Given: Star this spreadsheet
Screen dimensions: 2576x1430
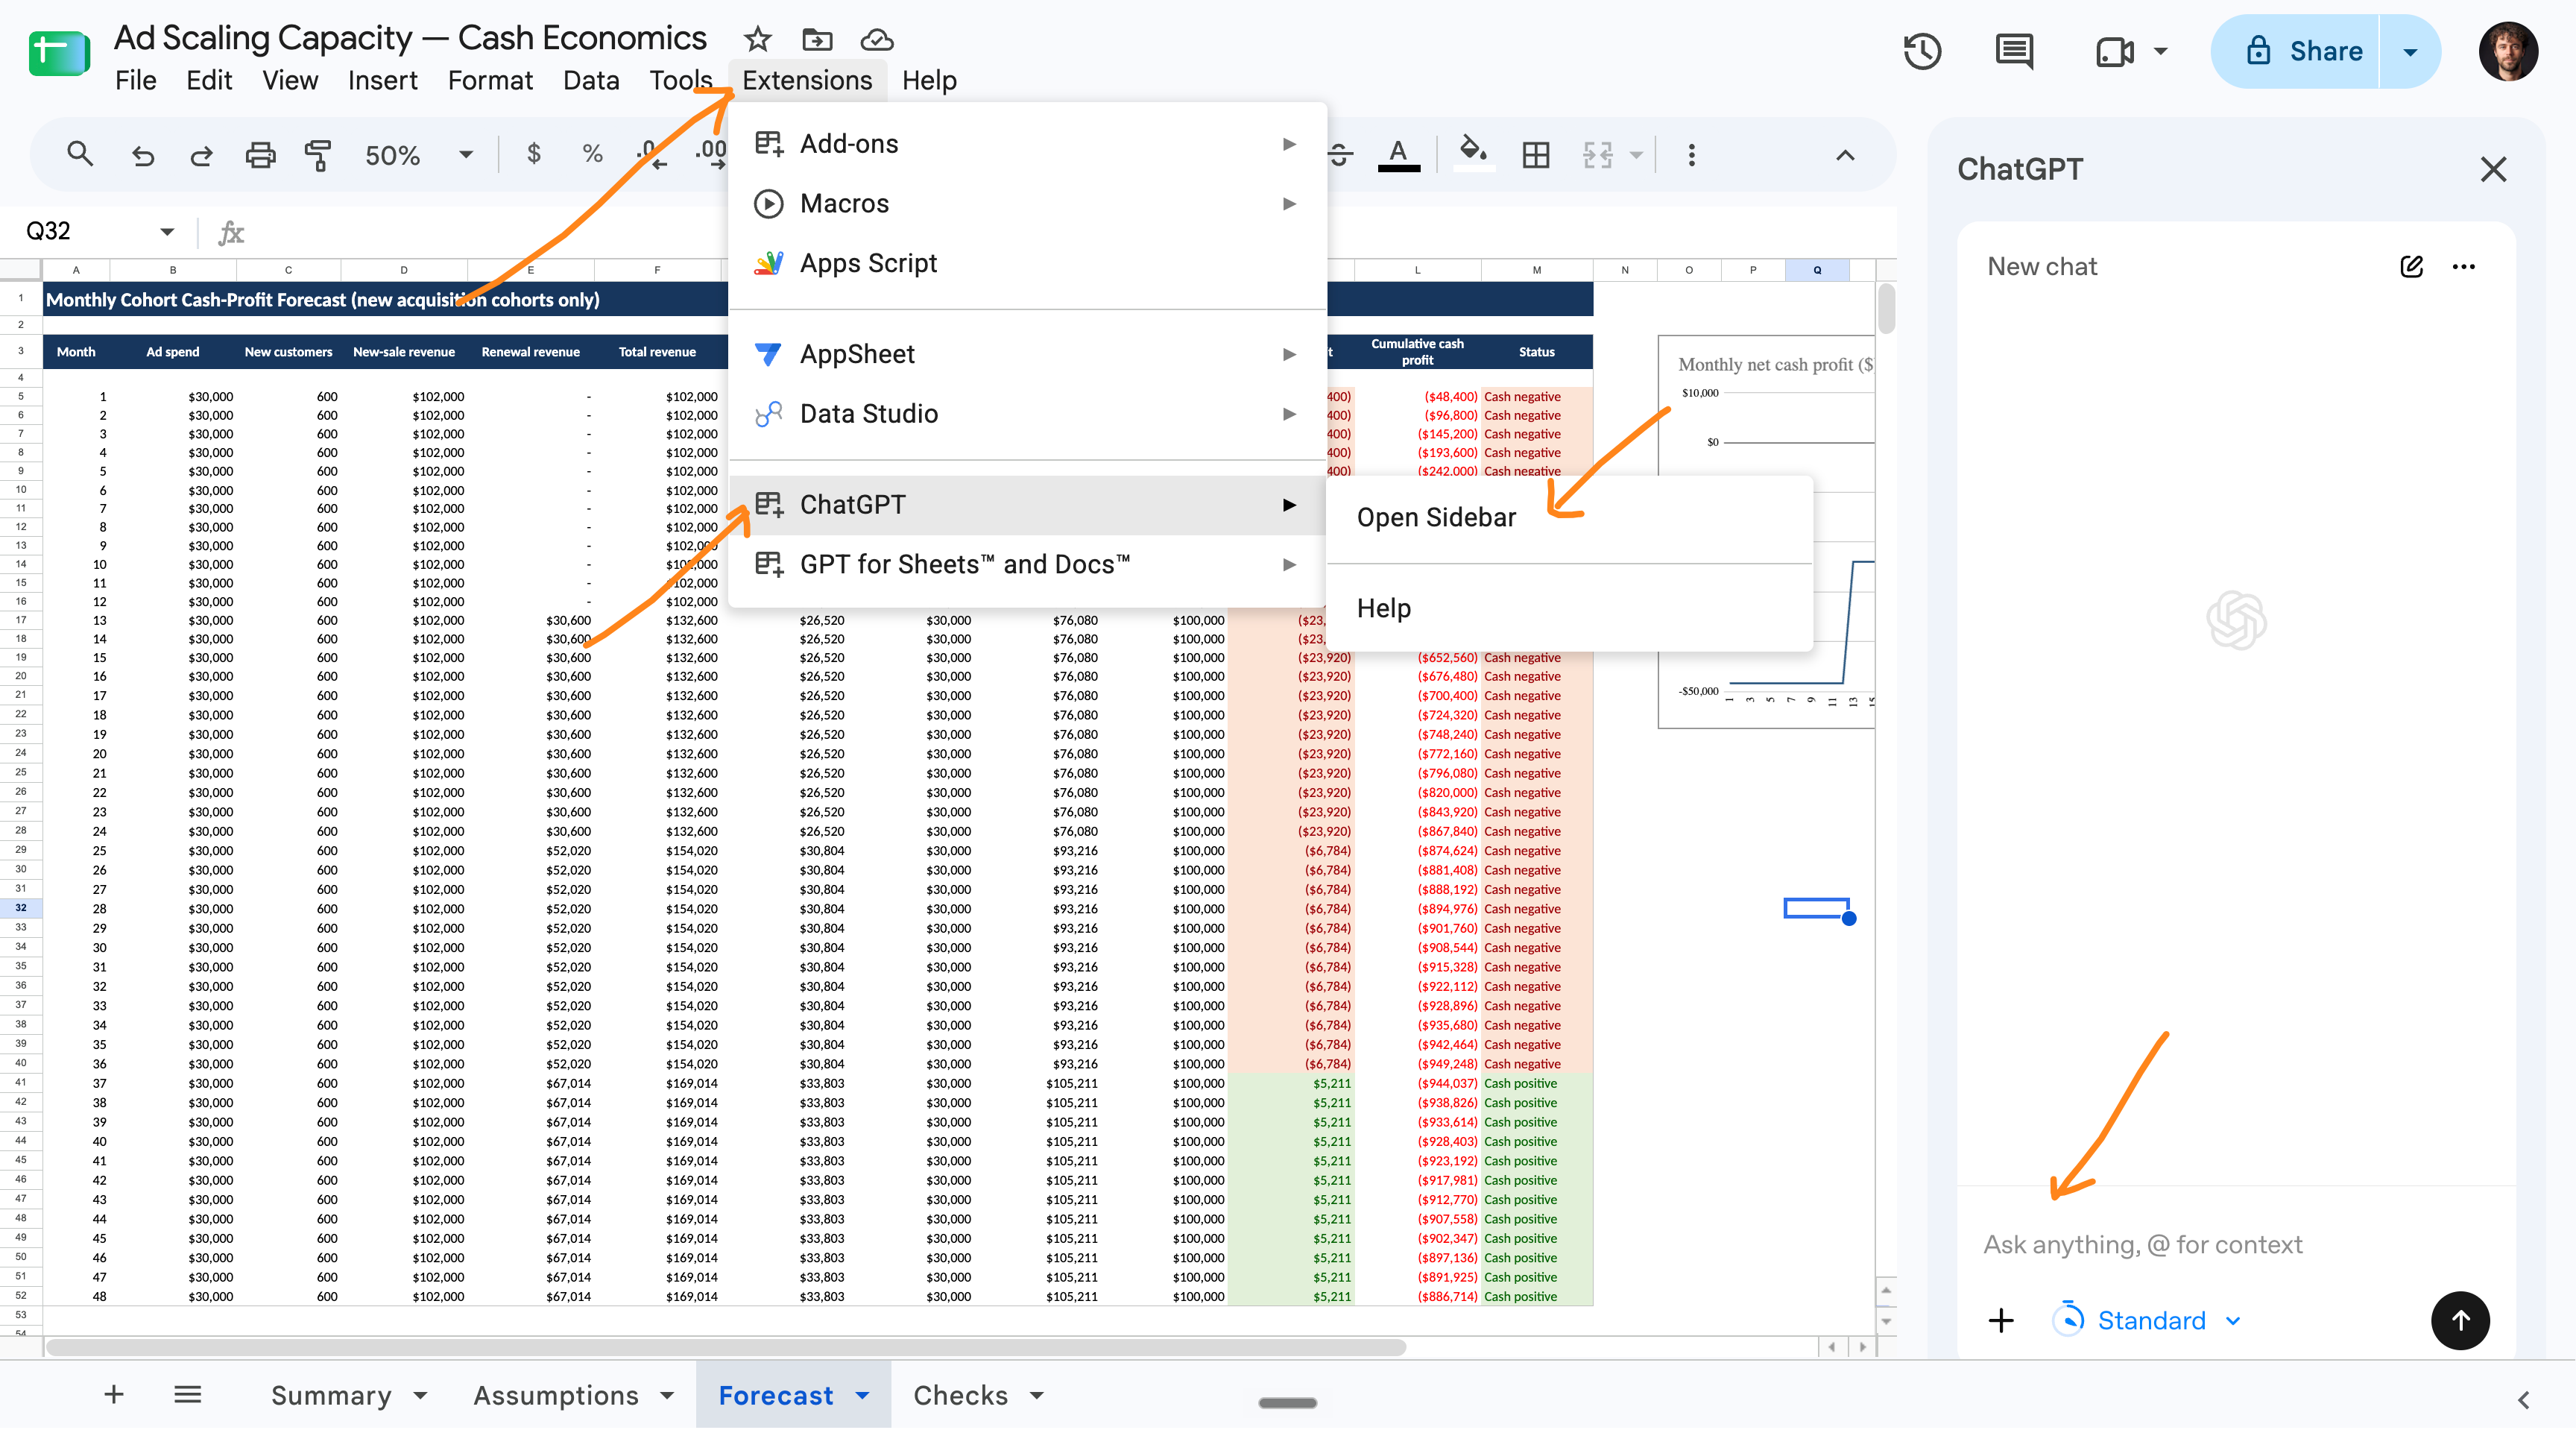Looking at the screenshot, I should (x=758, y=39).
